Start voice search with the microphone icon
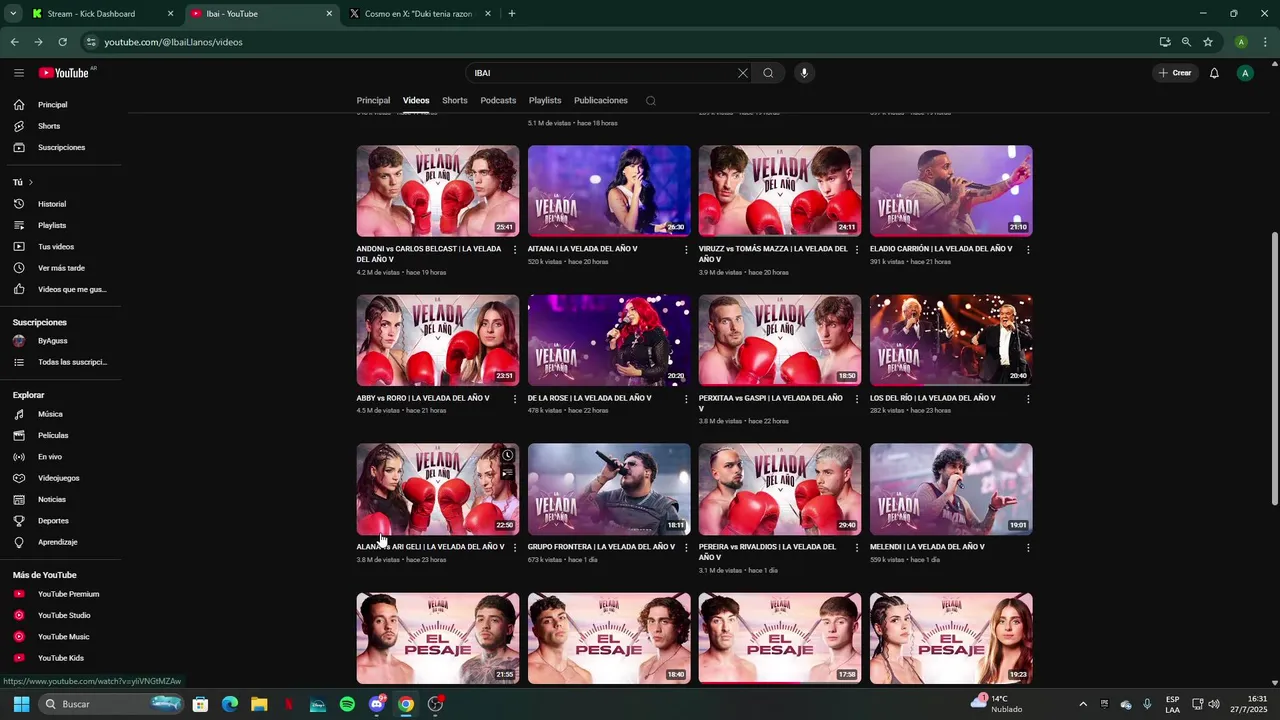The image size is (1280, 720). point(804,73)
